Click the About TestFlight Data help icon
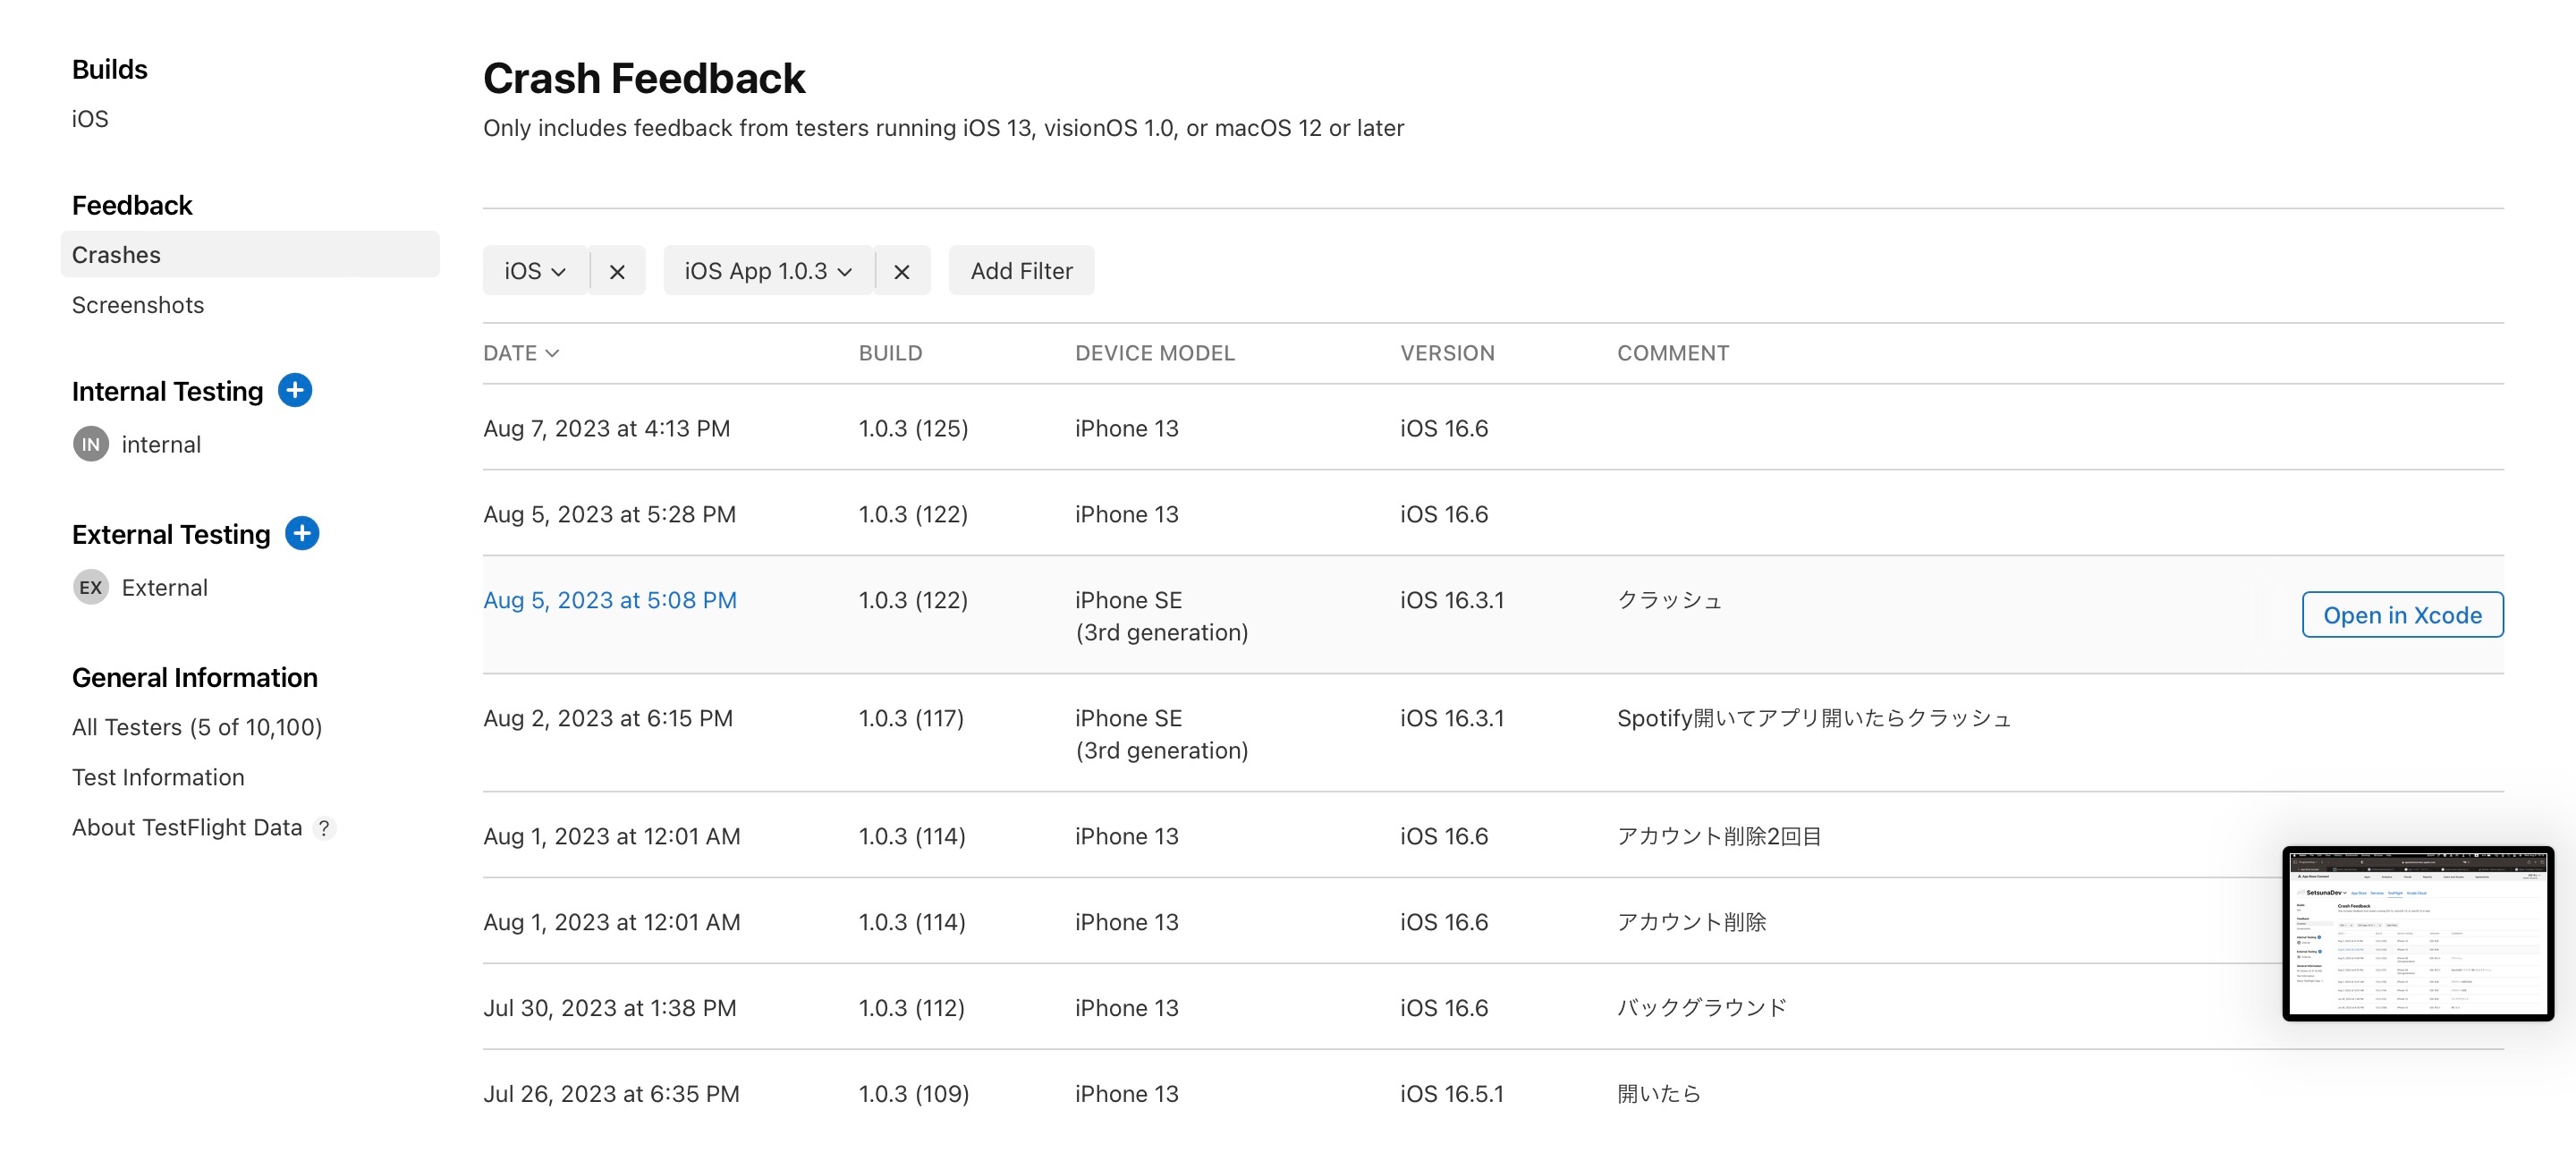 point(324,828)
